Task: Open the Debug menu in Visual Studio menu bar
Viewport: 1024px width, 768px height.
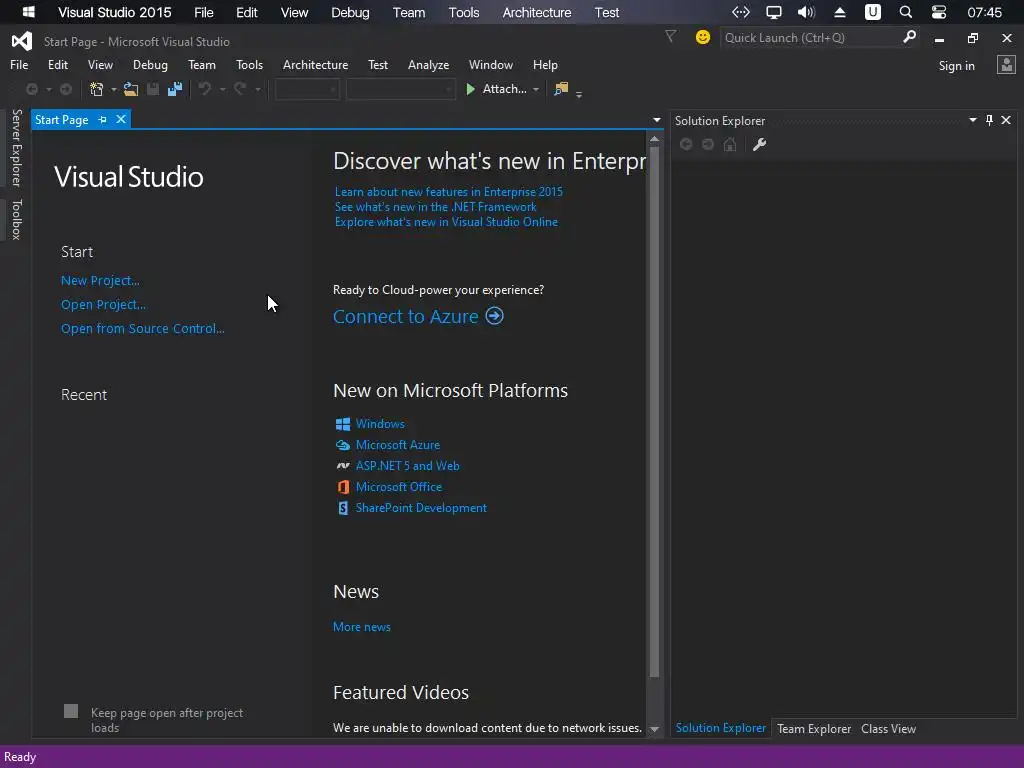Action: point(150,65)
